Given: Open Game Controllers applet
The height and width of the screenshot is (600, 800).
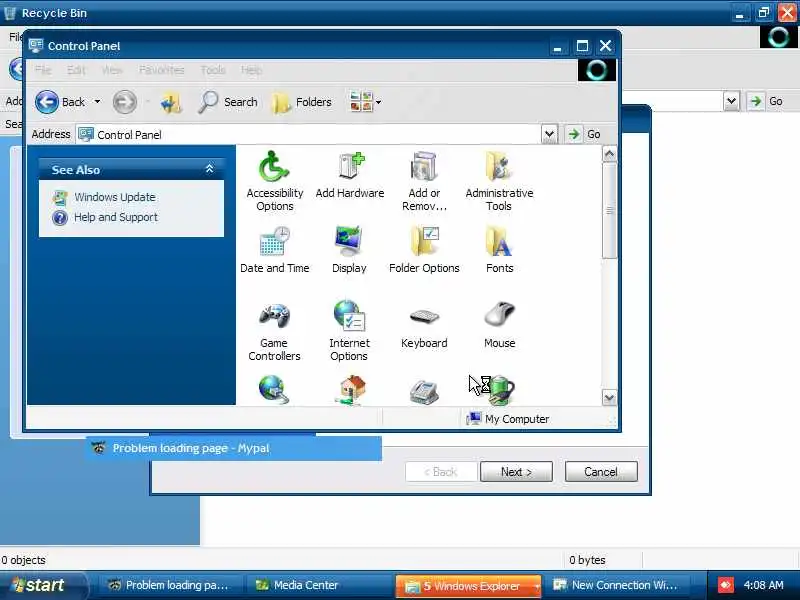Looking at the screenshot, I should tap(274, 332).
